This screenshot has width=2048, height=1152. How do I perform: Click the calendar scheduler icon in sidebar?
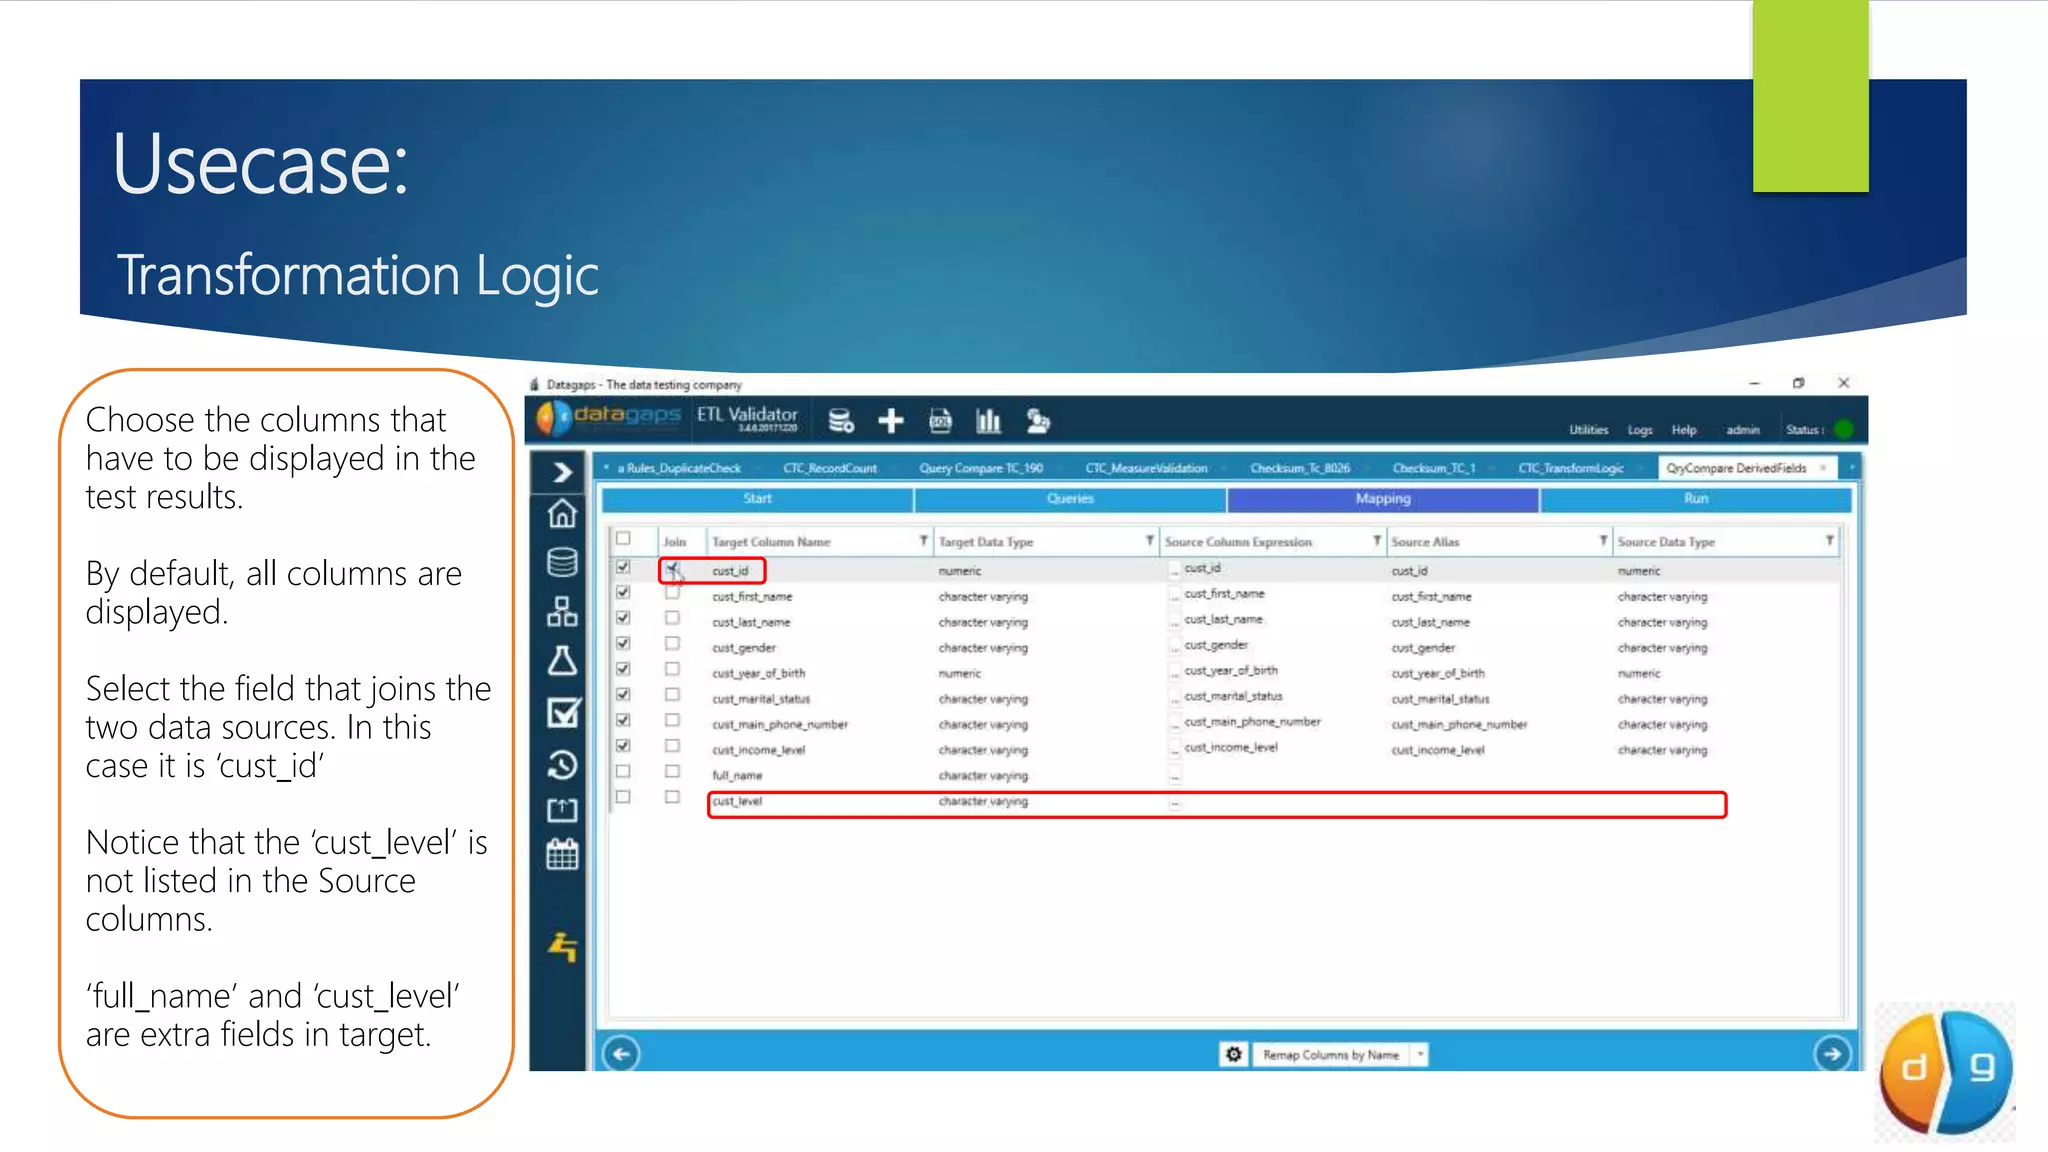pos(562,855)
